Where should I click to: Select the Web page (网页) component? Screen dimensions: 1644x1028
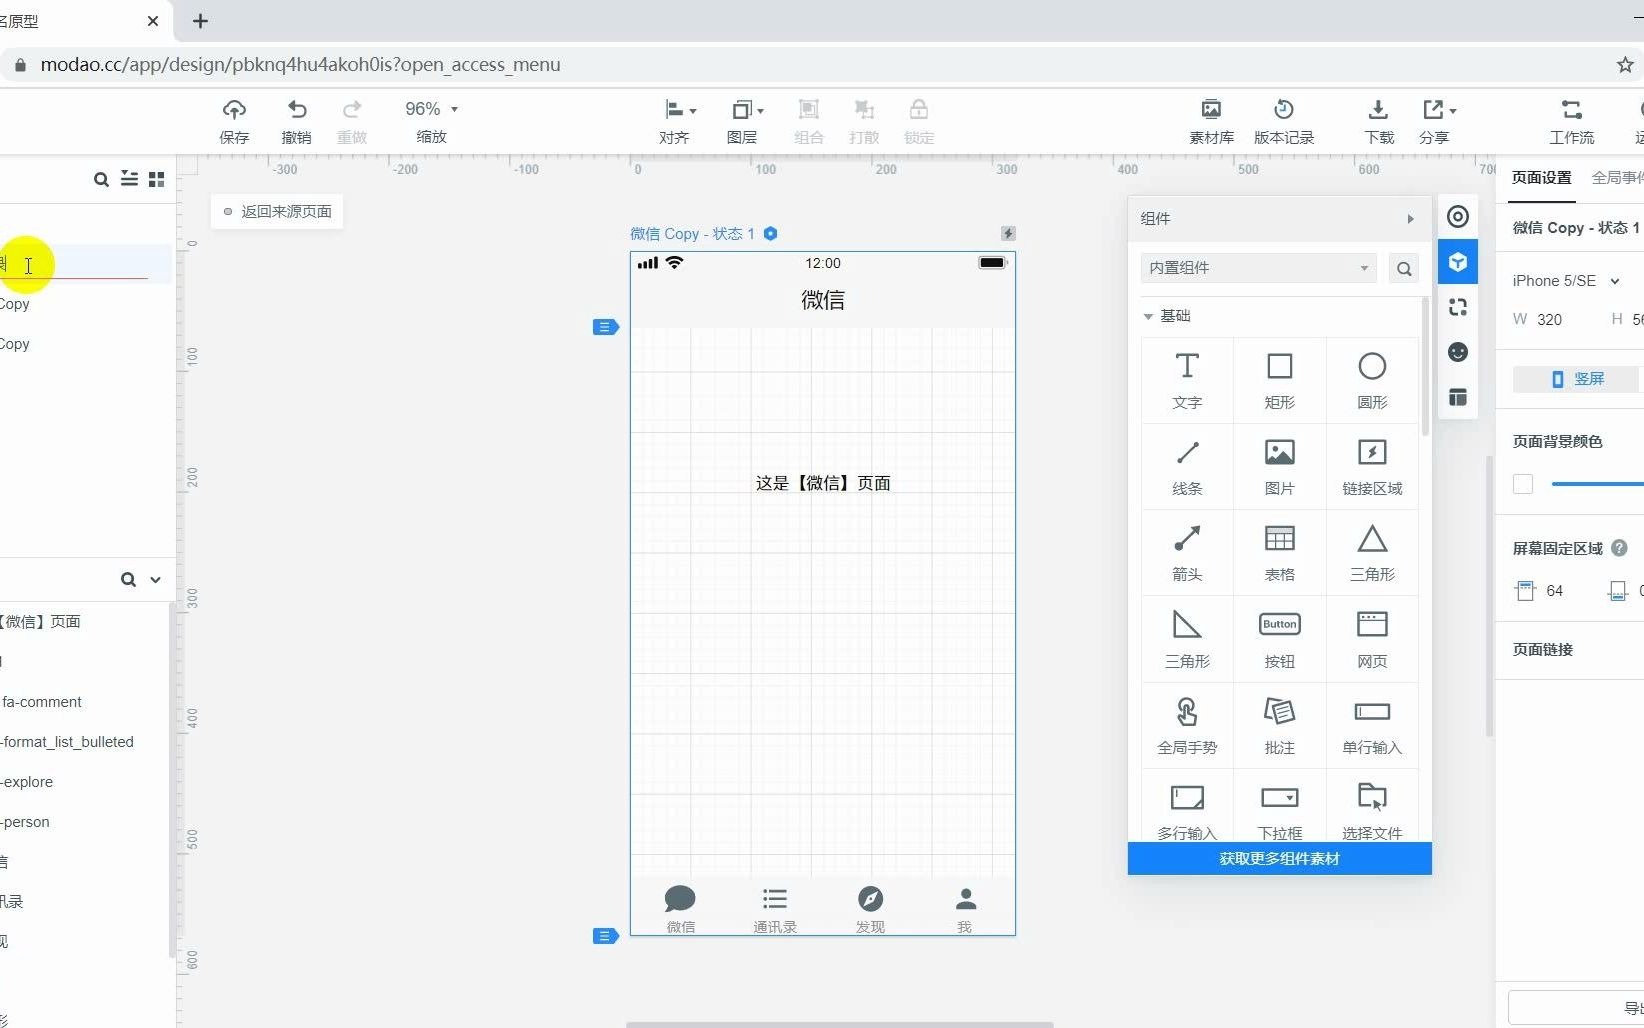[1372, 640]
